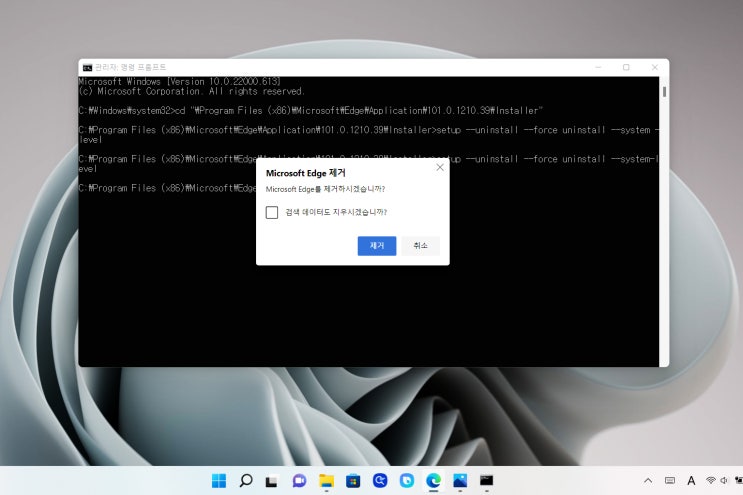Image resolution: width=743 pixels, height=495 pixels.
Task: Open Photos app on taskbar
Action: (460, 481)
